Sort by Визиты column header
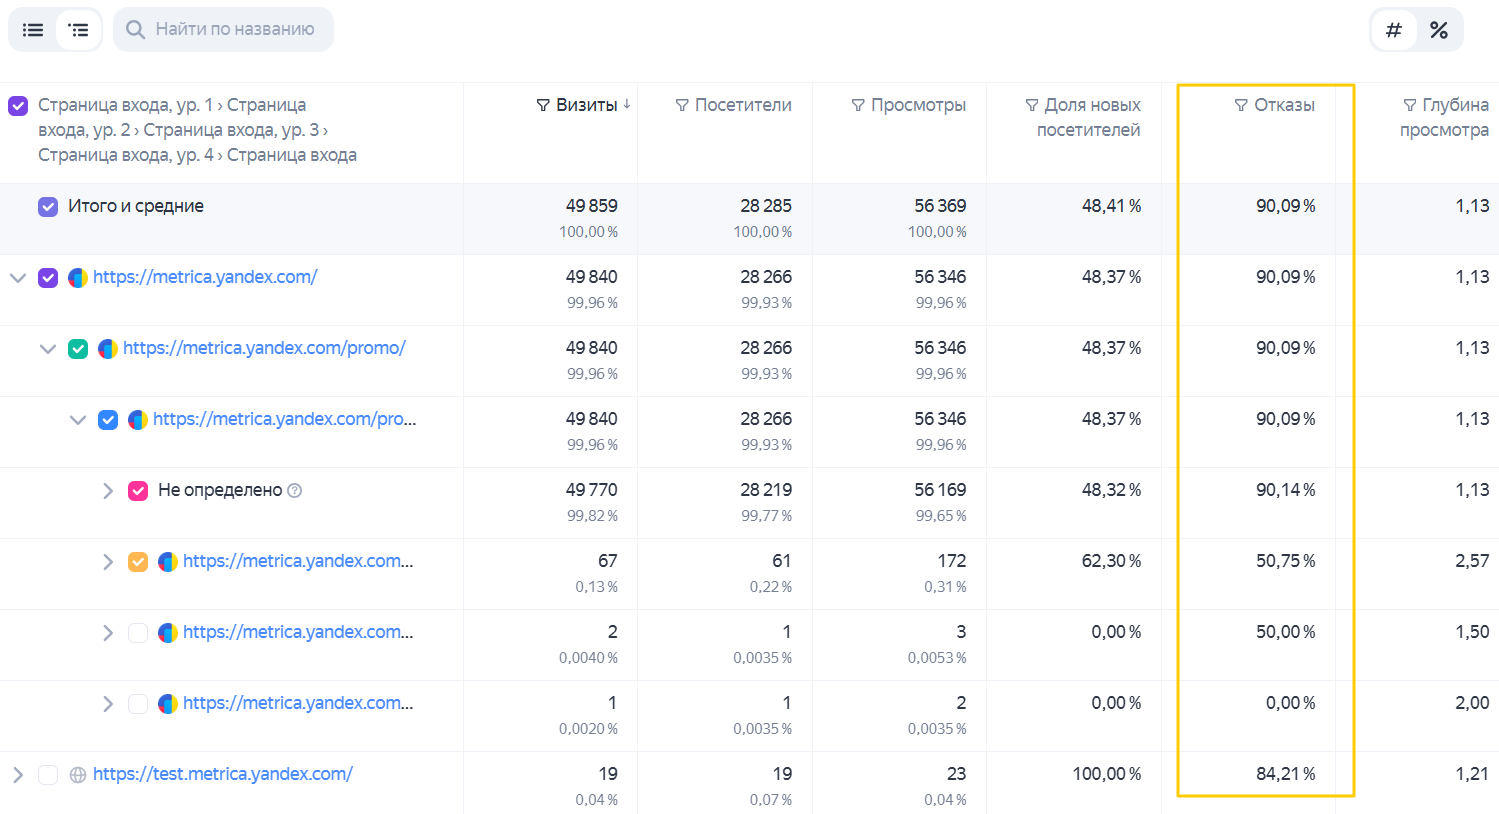Viewport: 1499px width, 814px height. (x=586, y=105)
